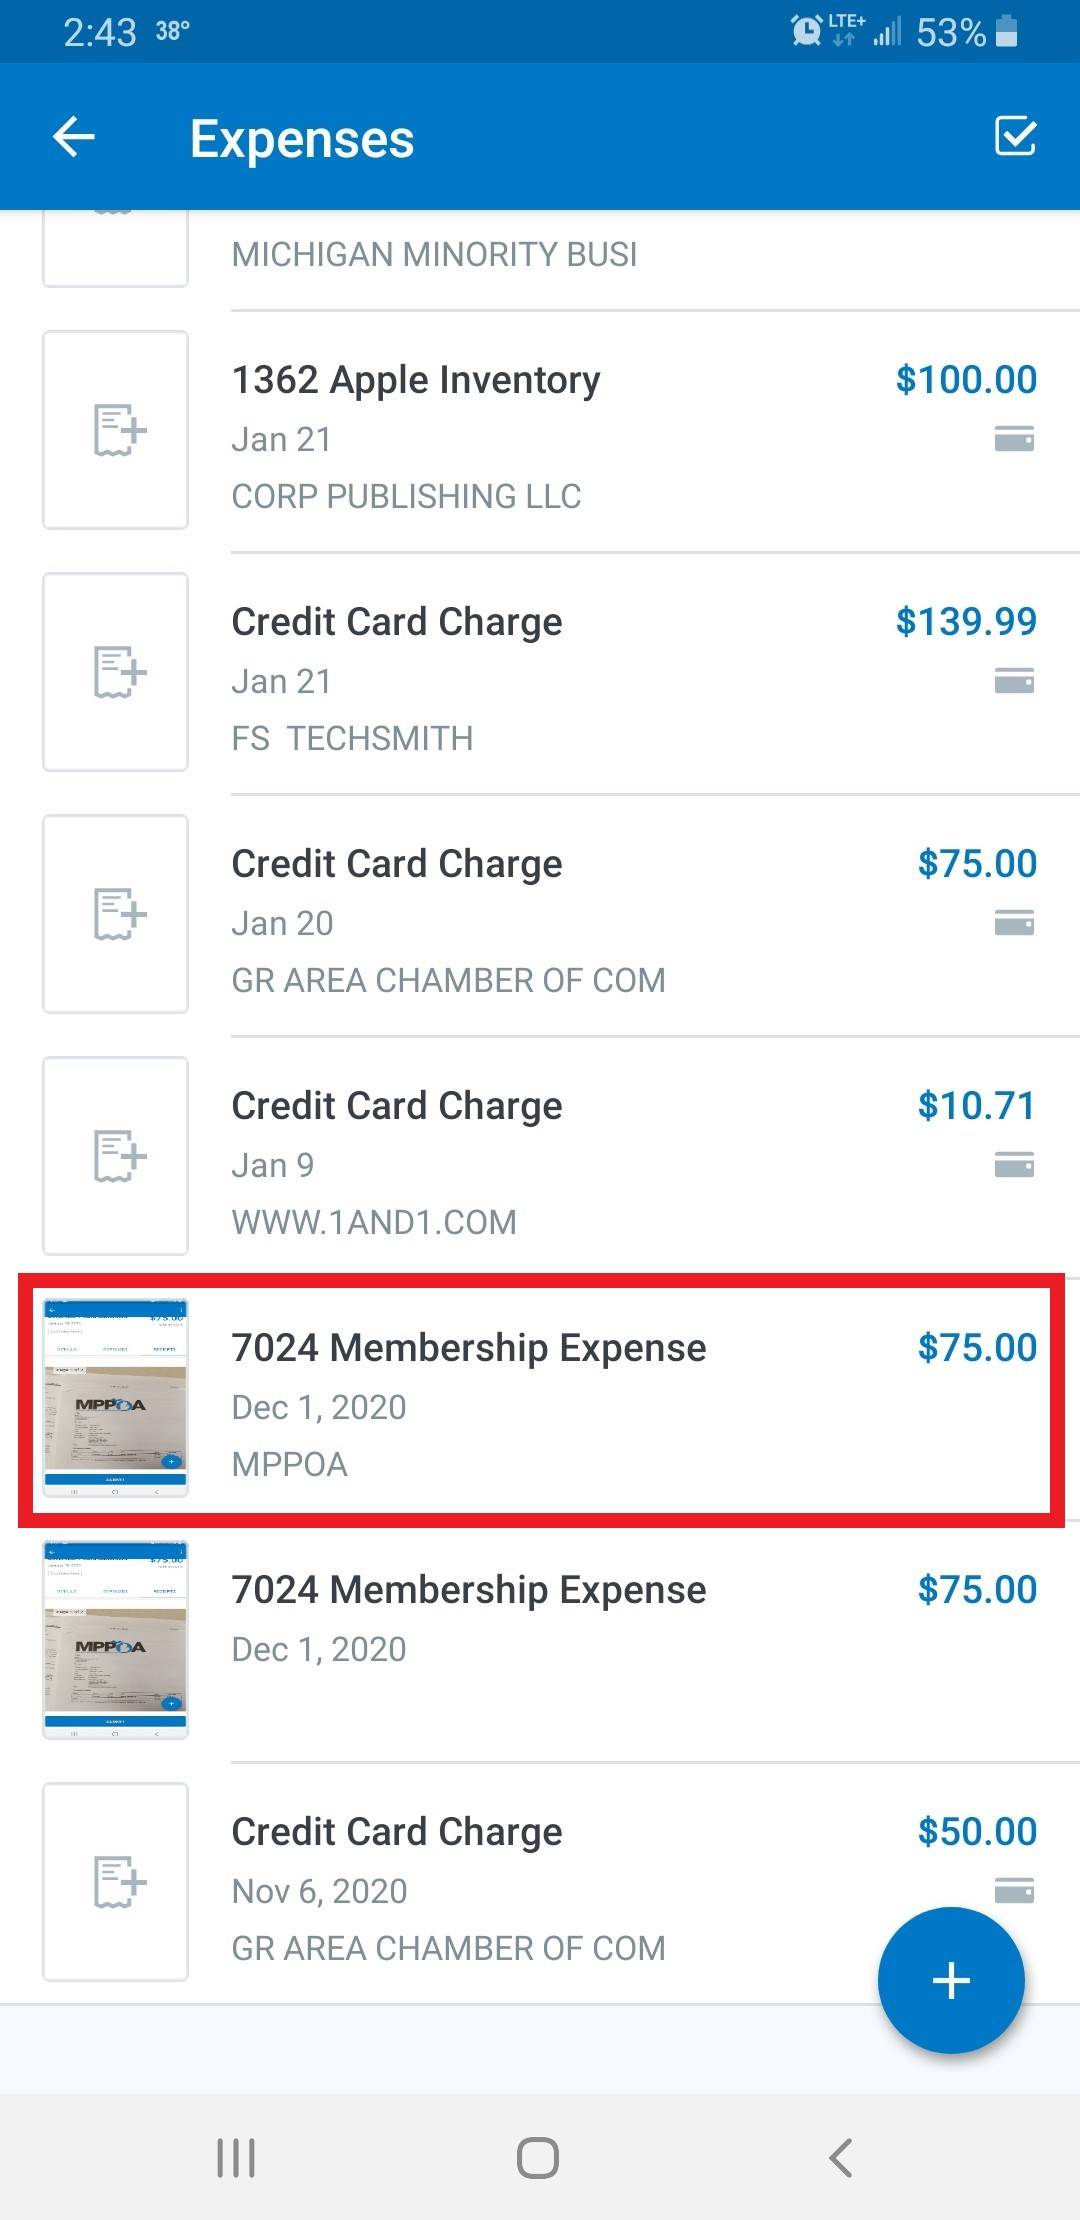Toggle multi-select checkbox icon in header
The height and width of the screenshot is (2220, 1080).
(x=1015, y=136)
